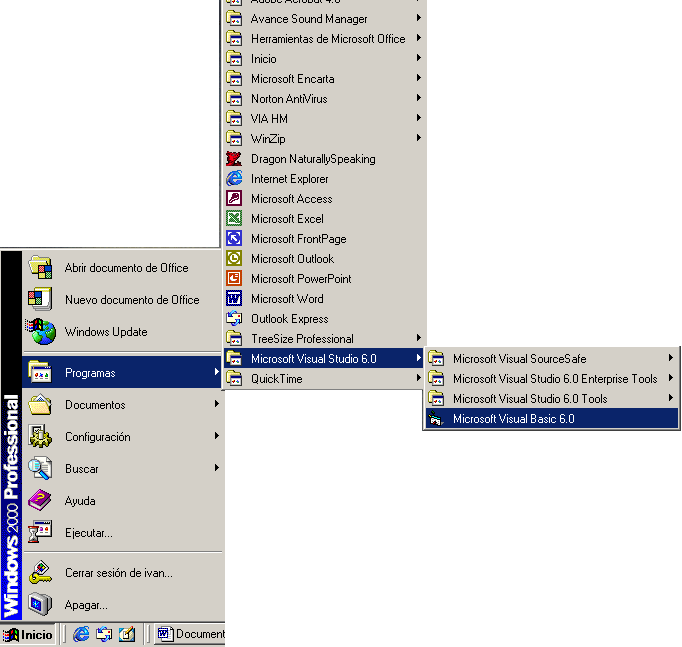Image resolution: width=682 pixels, height=647 pixels.
Task: Select Microsoft Visual SourceSafe entry
Action: [552, 359]
